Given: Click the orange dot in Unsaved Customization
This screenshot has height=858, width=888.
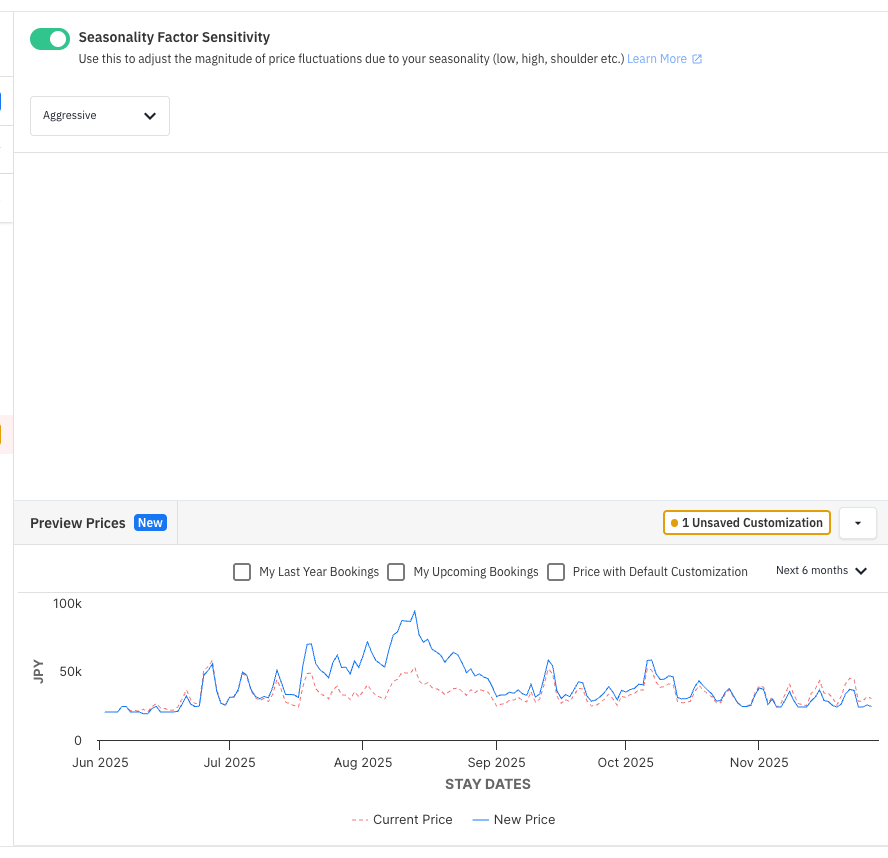Looking at the screenshot, I should [x=674, y=523].
